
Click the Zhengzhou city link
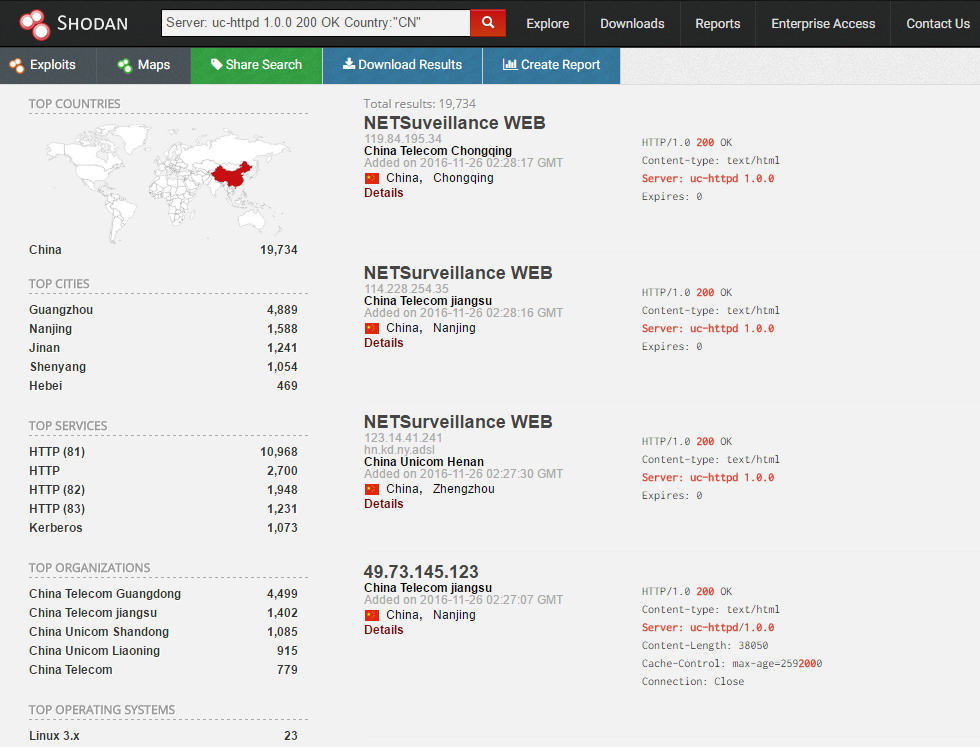pos(464,489)
